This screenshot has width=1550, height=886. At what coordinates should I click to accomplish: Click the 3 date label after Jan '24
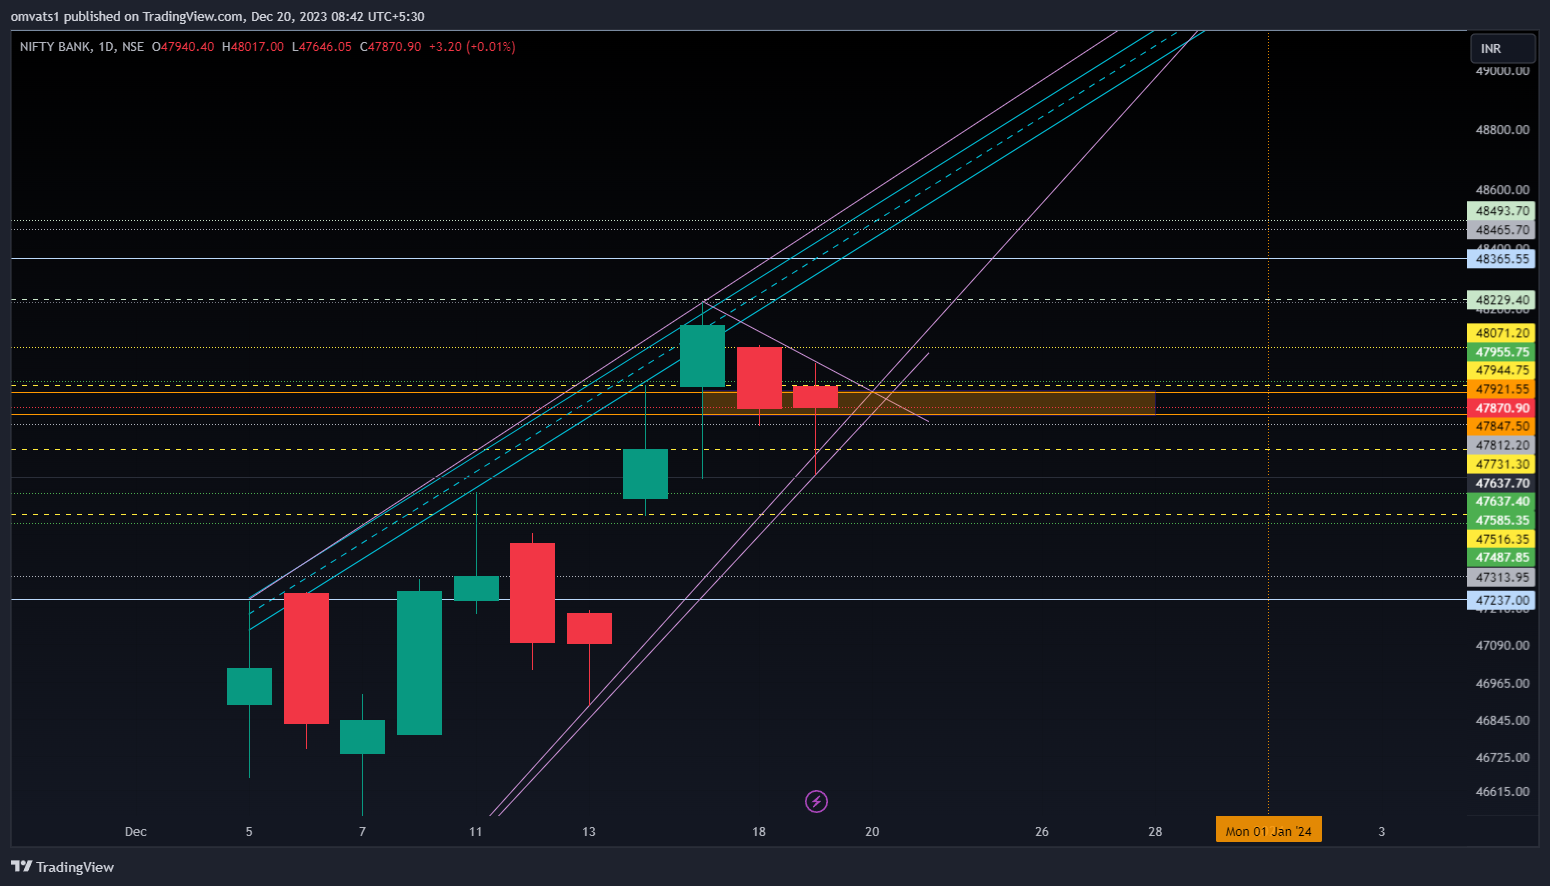[x=1382, y=832]
